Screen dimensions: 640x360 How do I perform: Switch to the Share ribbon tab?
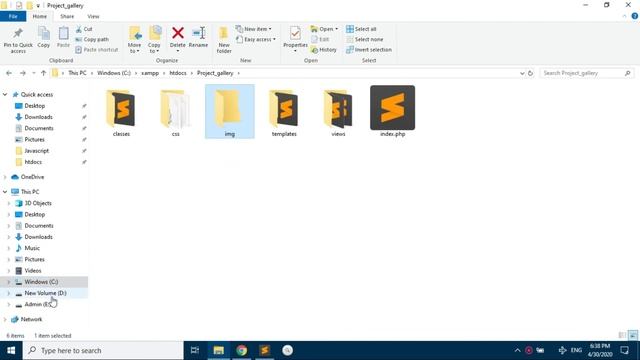tap(67, 16)
